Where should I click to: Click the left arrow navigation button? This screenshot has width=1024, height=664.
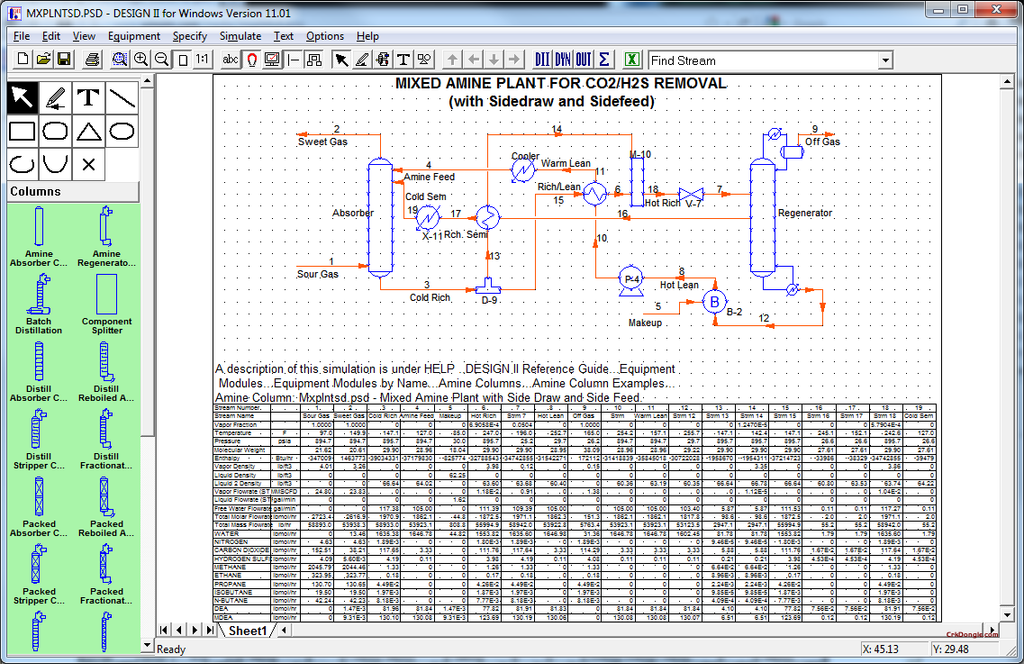tap(473, 59)
